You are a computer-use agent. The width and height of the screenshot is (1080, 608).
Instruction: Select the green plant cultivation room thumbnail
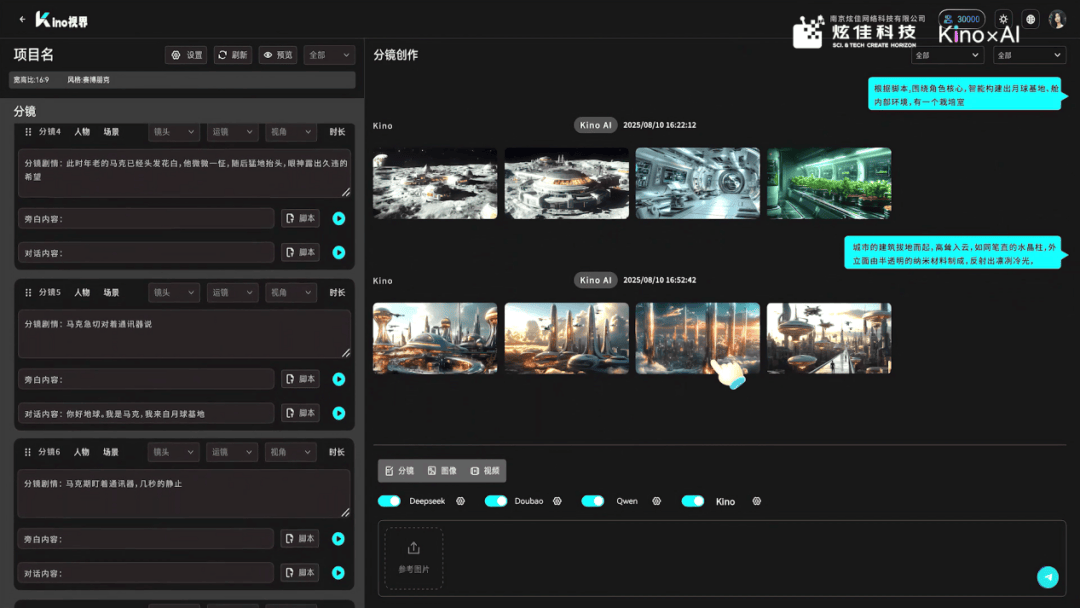[828, 183]
